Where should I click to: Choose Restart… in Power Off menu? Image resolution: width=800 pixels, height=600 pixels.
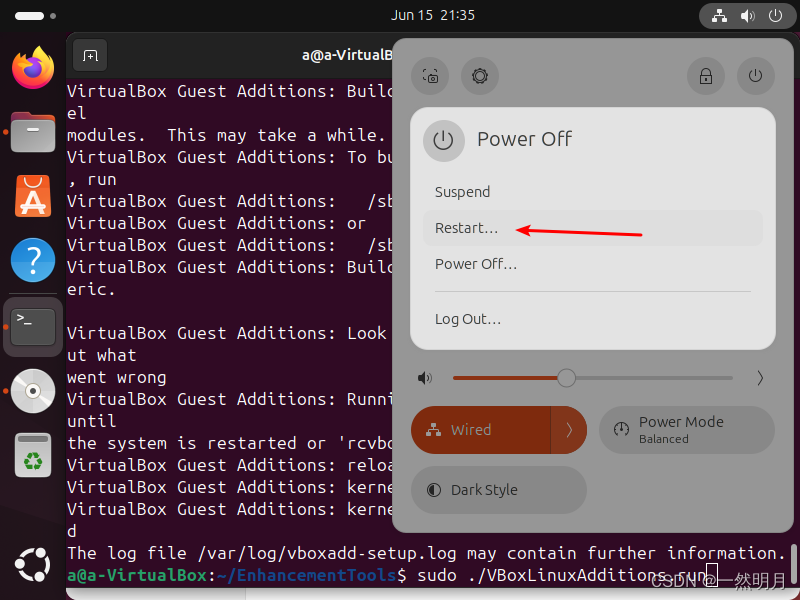[x=592, y=228]
